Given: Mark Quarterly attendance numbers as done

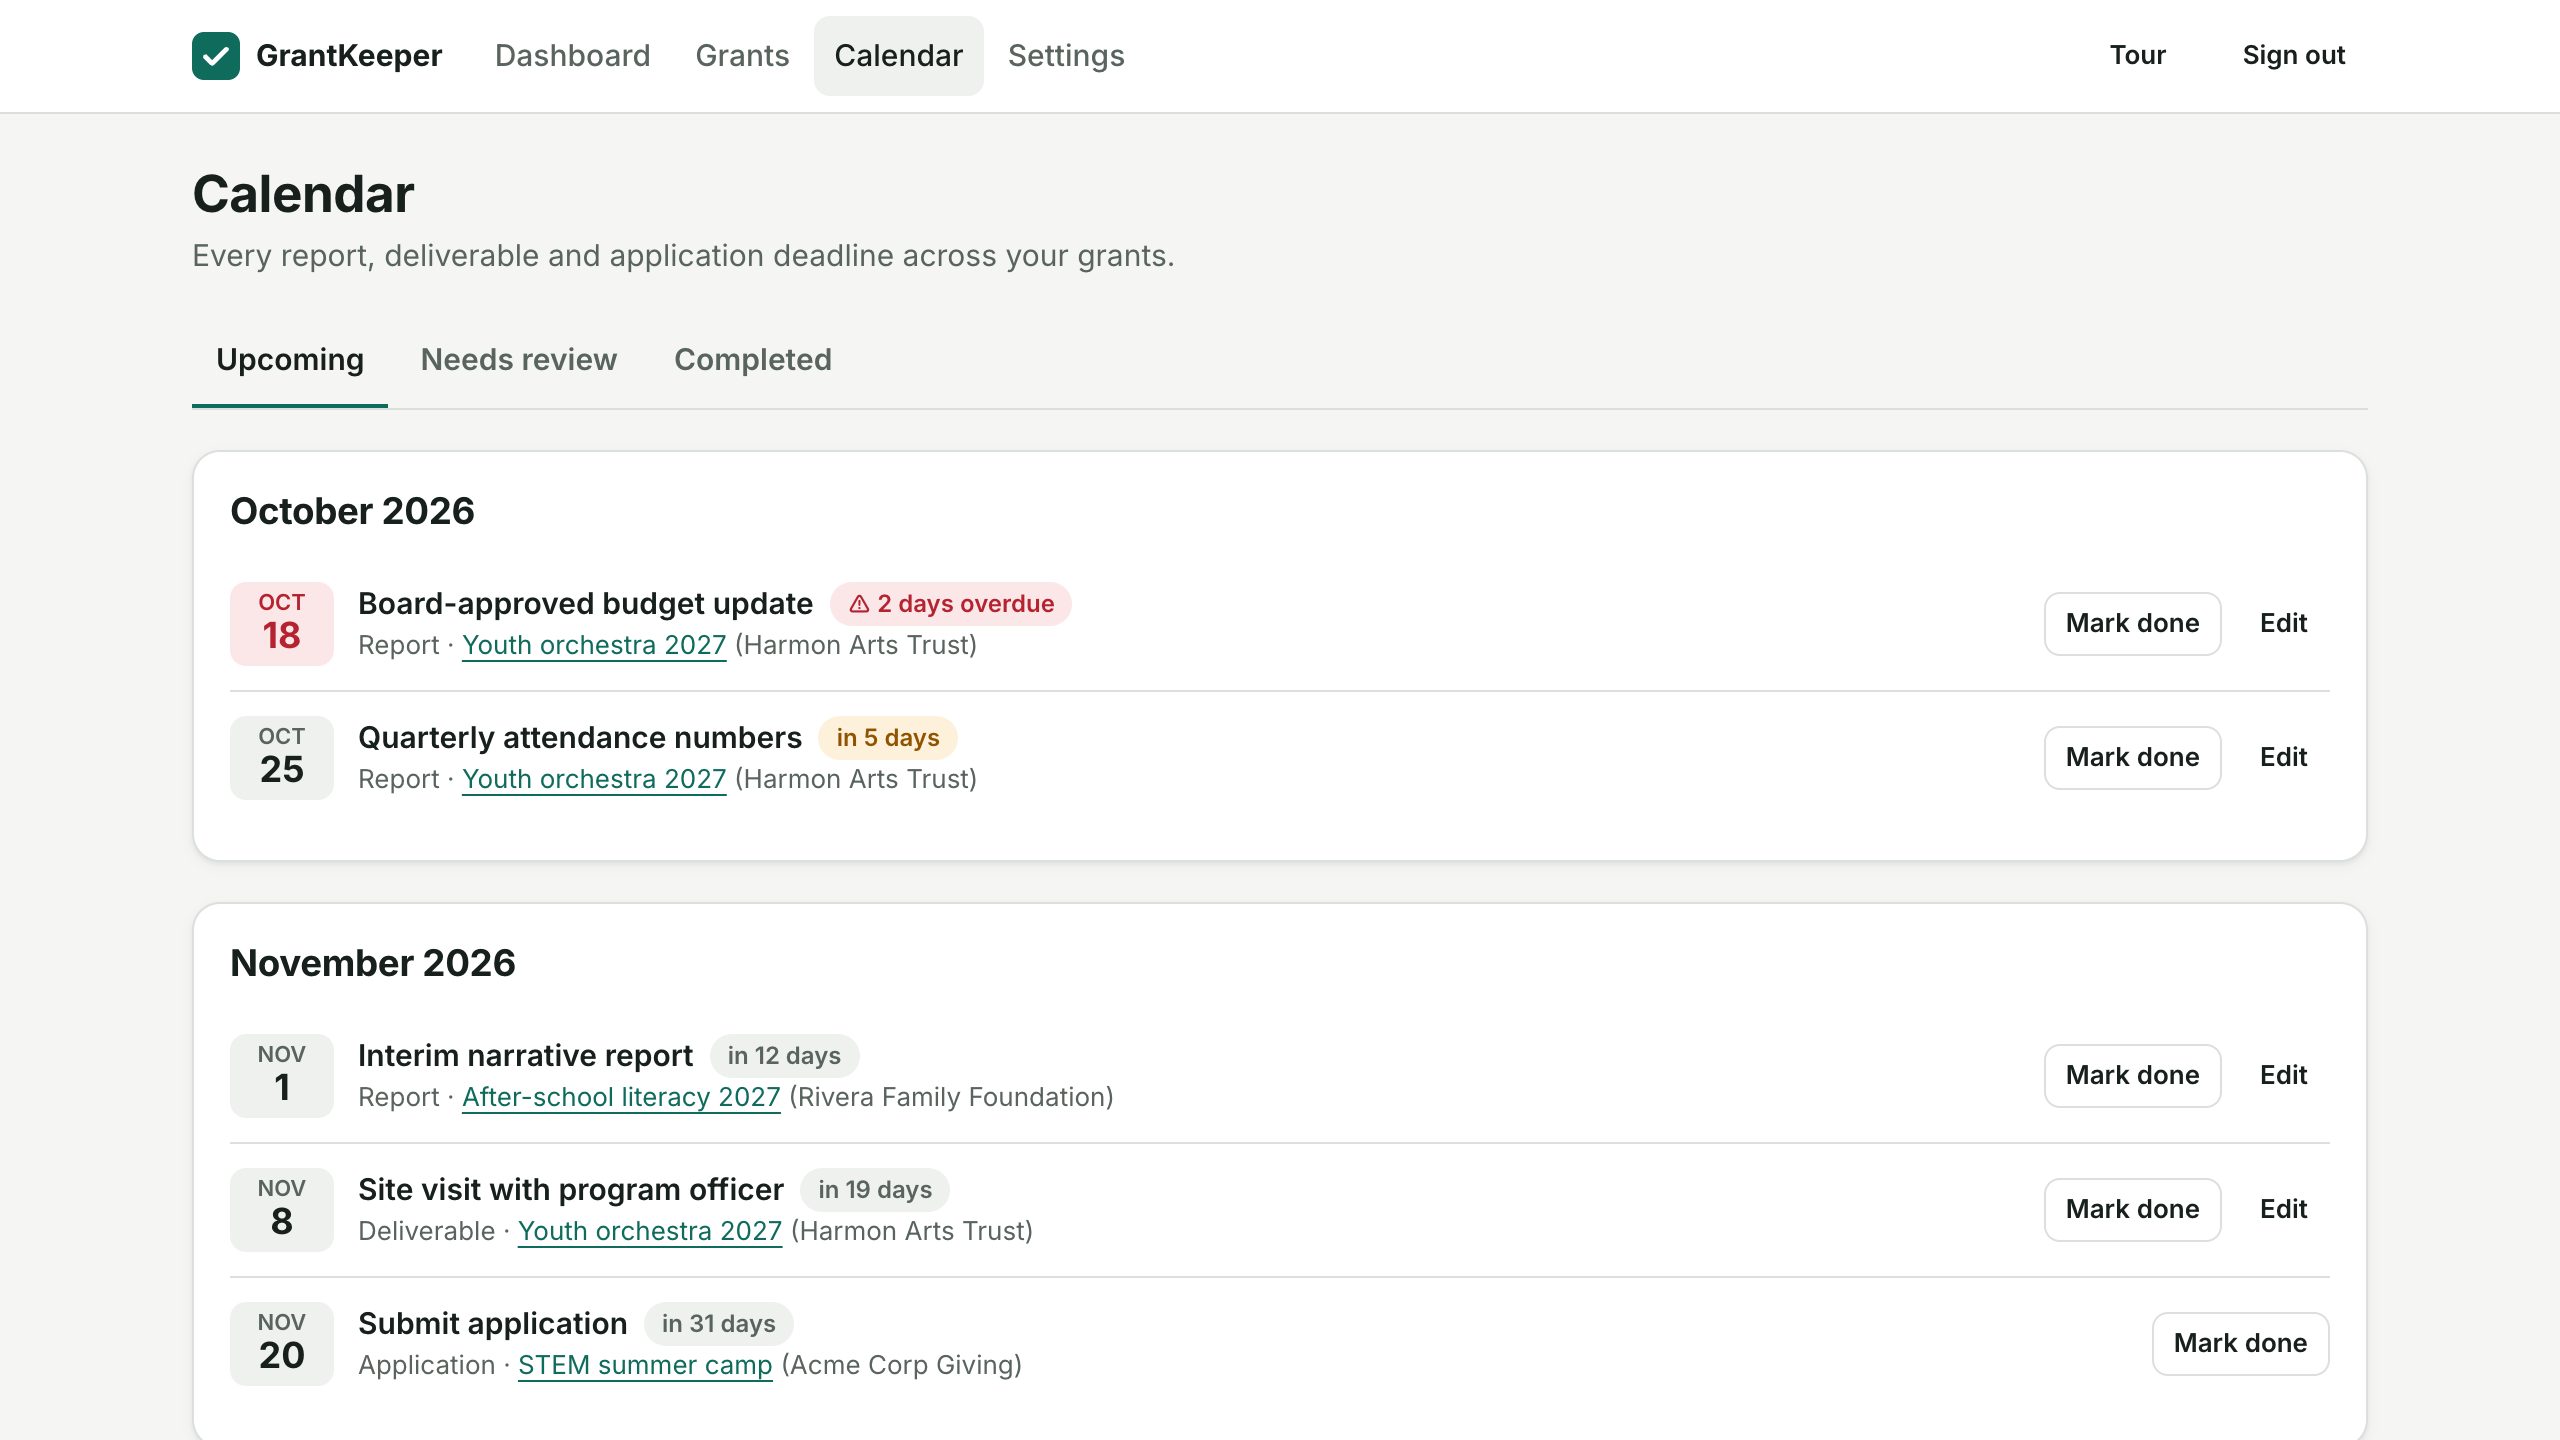Looking at the screenshot, I should click(2133, 758).
